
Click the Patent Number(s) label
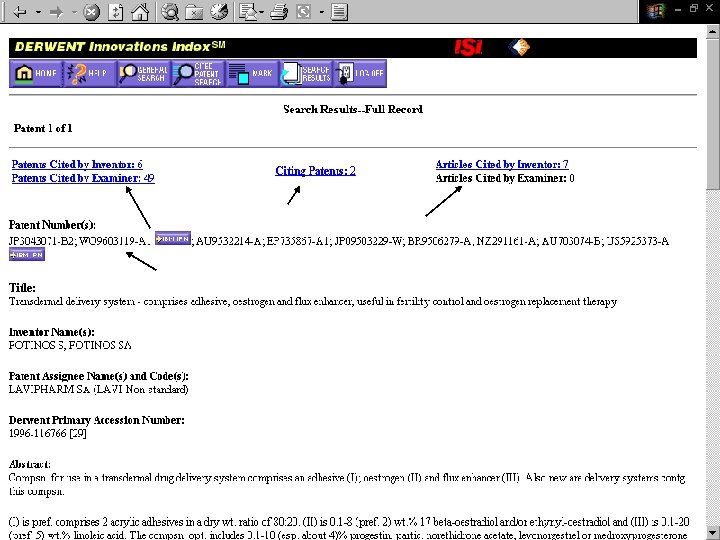click(52, 225)
